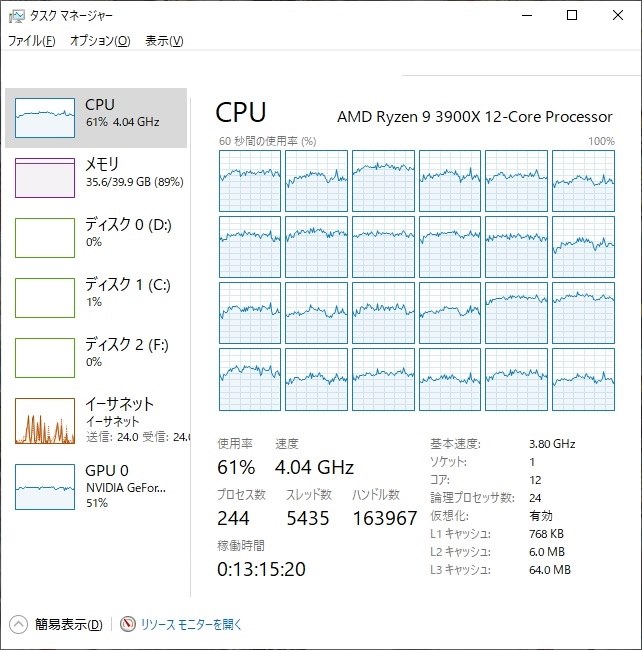The image size is (642, 650).
Task: Open the オプション(O) menu
Action: (100, 41)
